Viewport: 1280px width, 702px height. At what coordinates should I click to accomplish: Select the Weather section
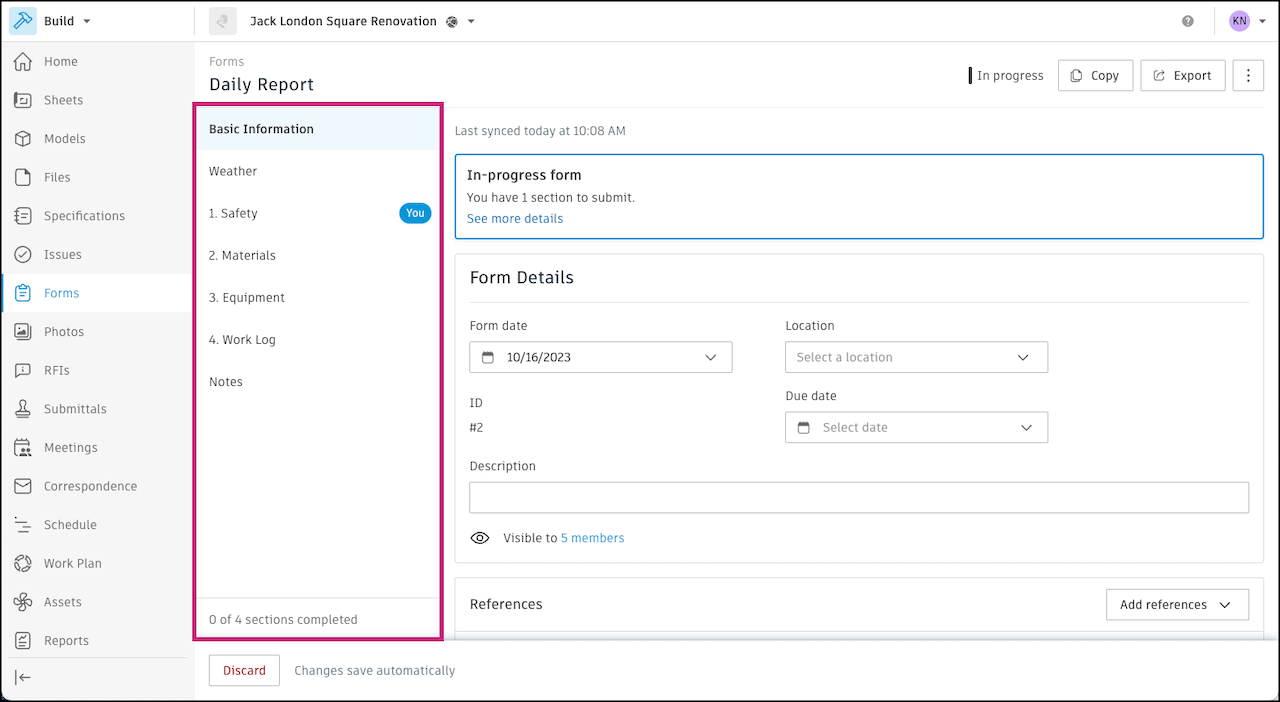[233, 171]
